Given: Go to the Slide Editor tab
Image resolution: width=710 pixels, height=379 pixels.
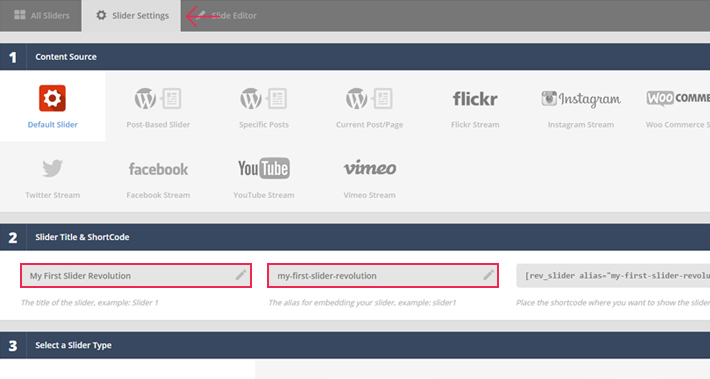Looking at the screenshot, I should coord(226,15).
